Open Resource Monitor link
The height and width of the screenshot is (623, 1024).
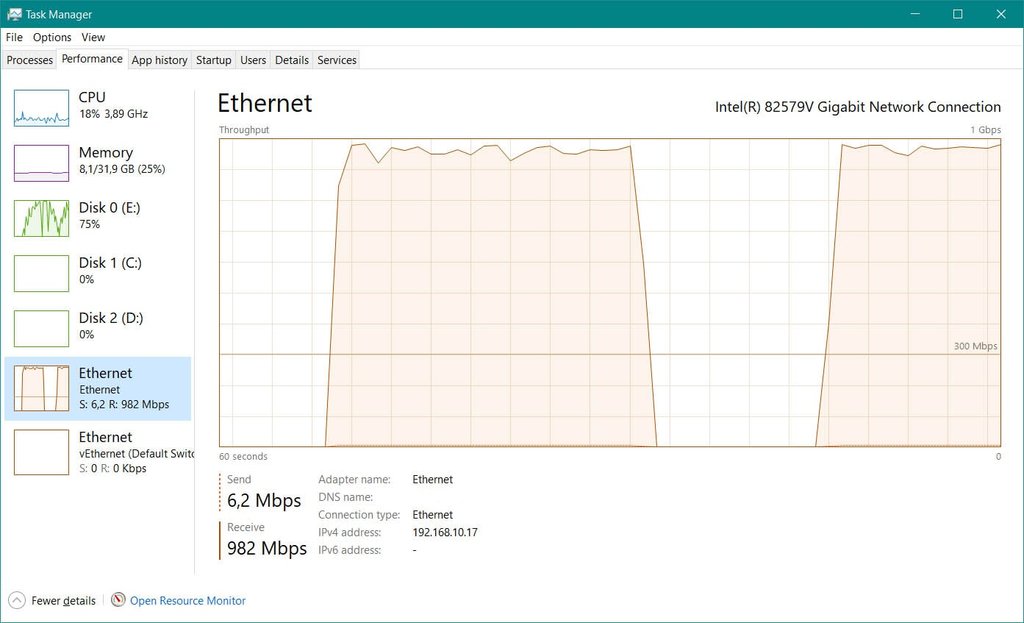point(188,601)
